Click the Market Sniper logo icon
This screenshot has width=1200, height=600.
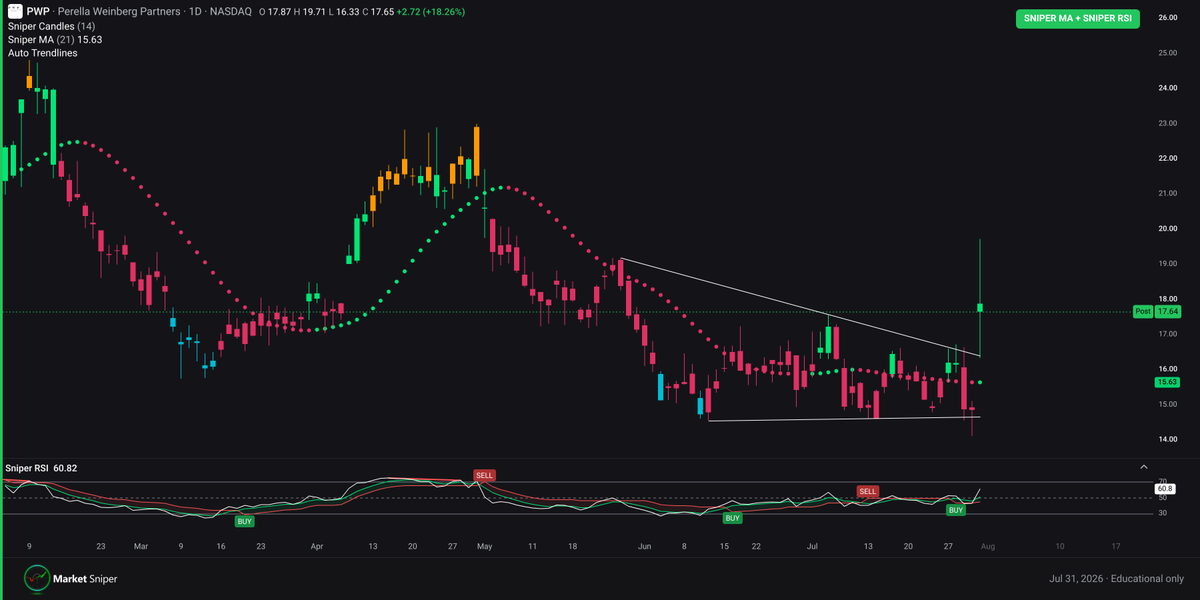click(x=37, y=577)
